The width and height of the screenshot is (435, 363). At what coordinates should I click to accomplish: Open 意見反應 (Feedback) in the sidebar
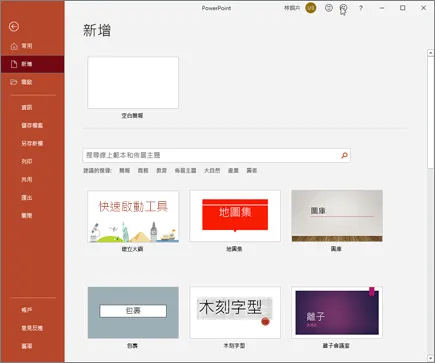[x=32, y=328]
